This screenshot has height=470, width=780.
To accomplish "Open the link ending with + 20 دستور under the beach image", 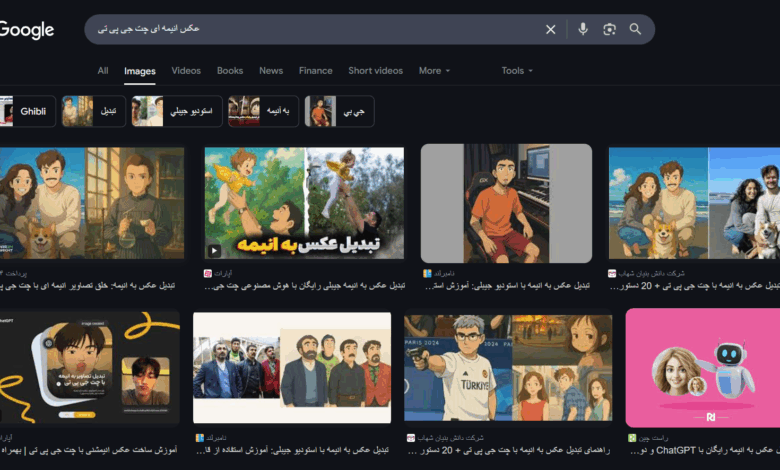I will 694,286.
